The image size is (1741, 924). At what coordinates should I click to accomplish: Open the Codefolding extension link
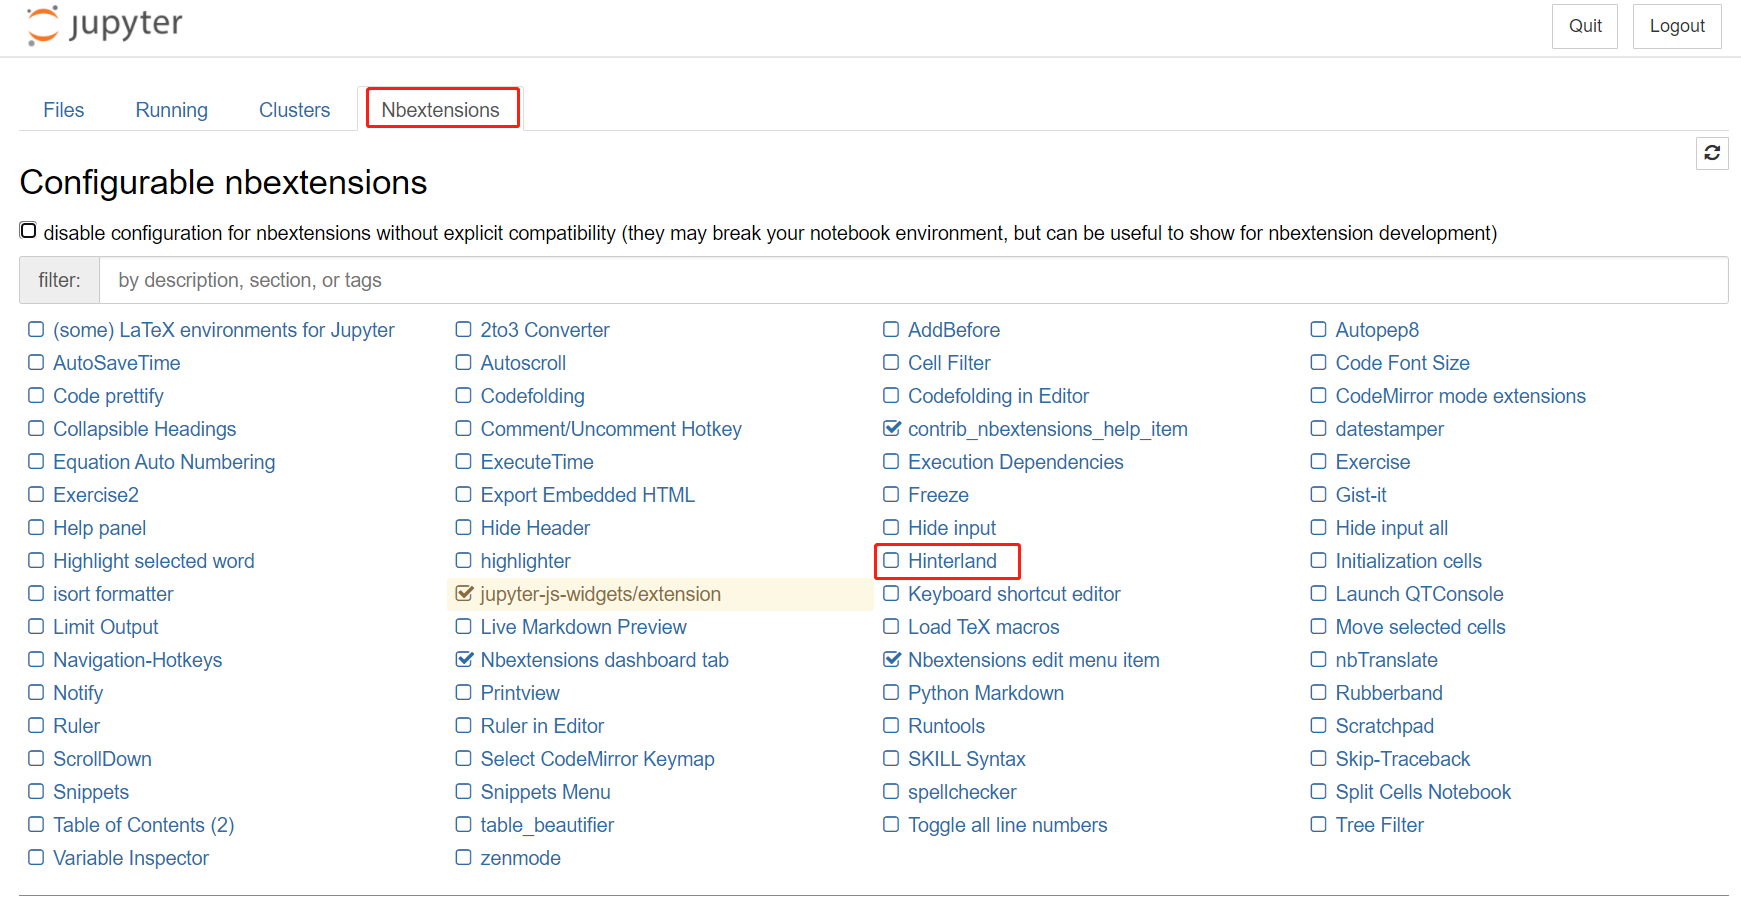click(532, 396)
